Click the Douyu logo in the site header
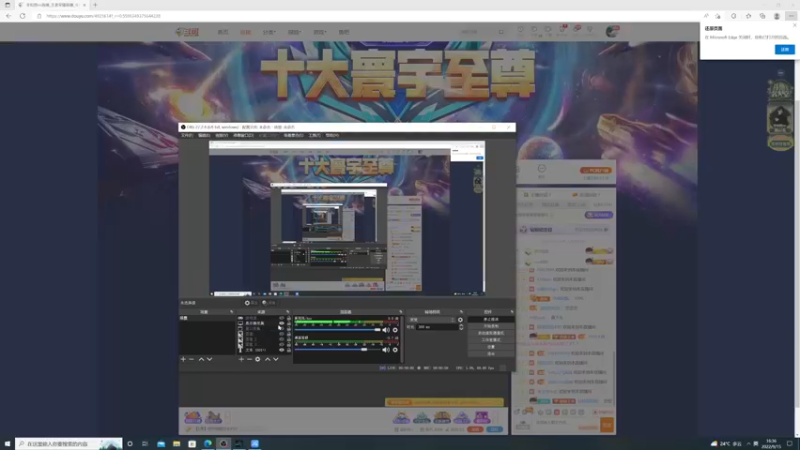The image size is (800, 450). click(187, 32)
